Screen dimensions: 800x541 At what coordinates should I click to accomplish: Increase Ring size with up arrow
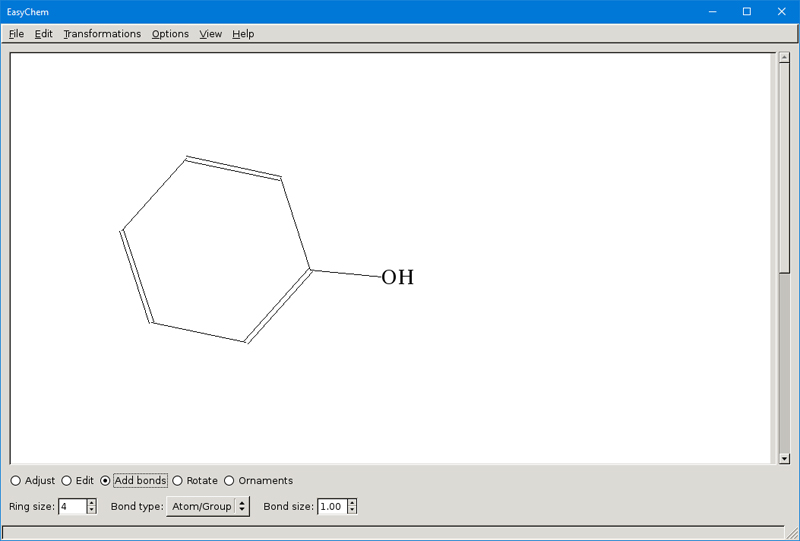click(x=92, y=503)
